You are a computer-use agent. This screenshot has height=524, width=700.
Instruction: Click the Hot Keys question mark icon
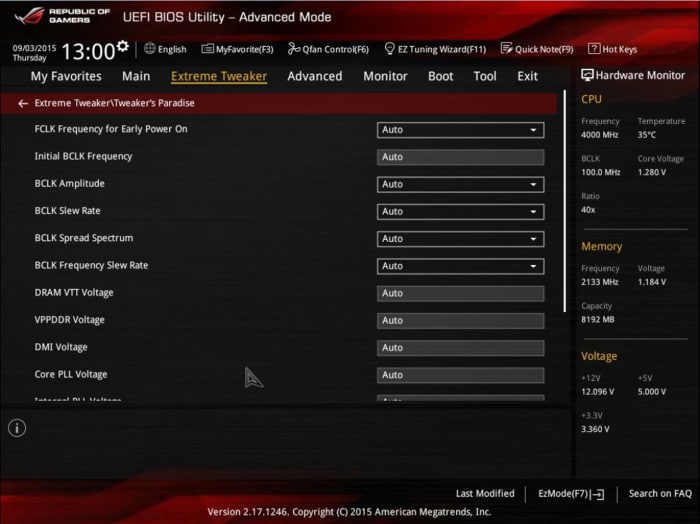pyautogui.click(x=594, y=49)
